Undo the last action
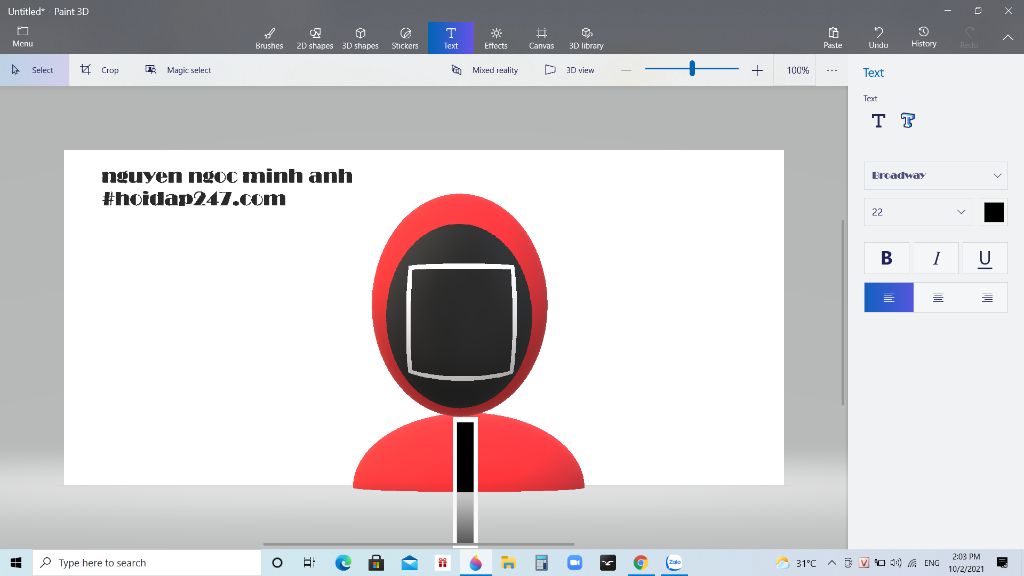 click(x=878, y=37)
